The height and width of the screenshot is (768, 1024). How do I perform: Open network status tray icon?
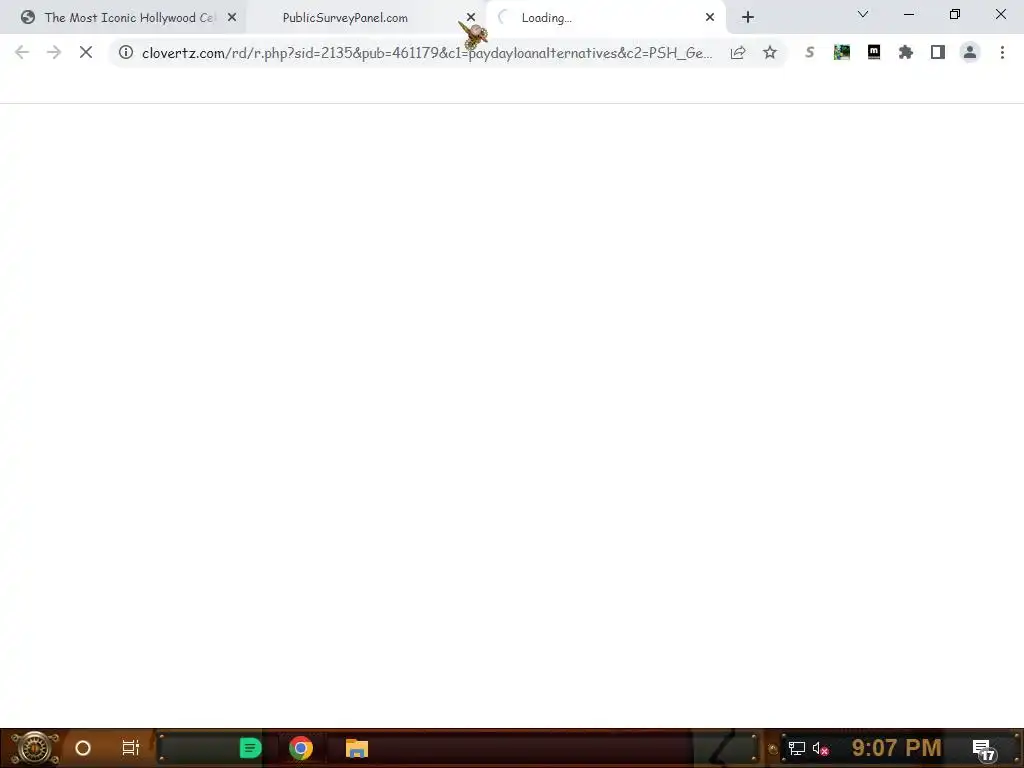[796, 748]
